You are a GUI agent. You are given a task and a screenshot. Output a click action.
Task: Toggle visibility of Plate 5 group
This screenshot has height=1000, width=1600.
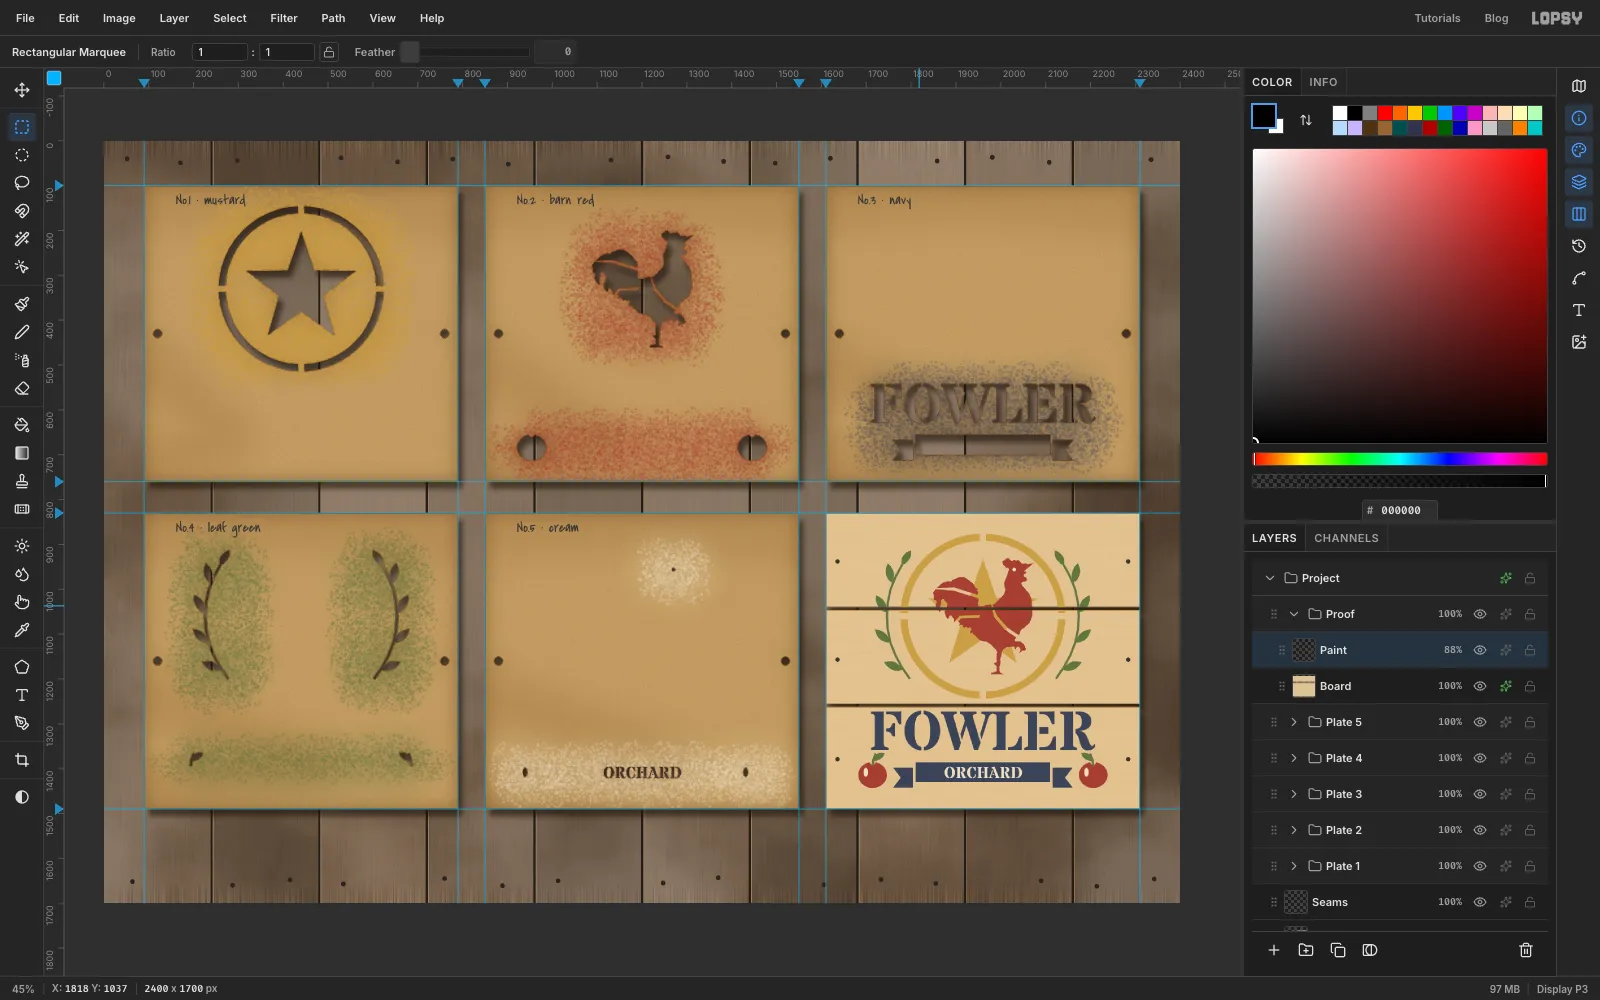pyautogui.click(x=1480, y=722)
